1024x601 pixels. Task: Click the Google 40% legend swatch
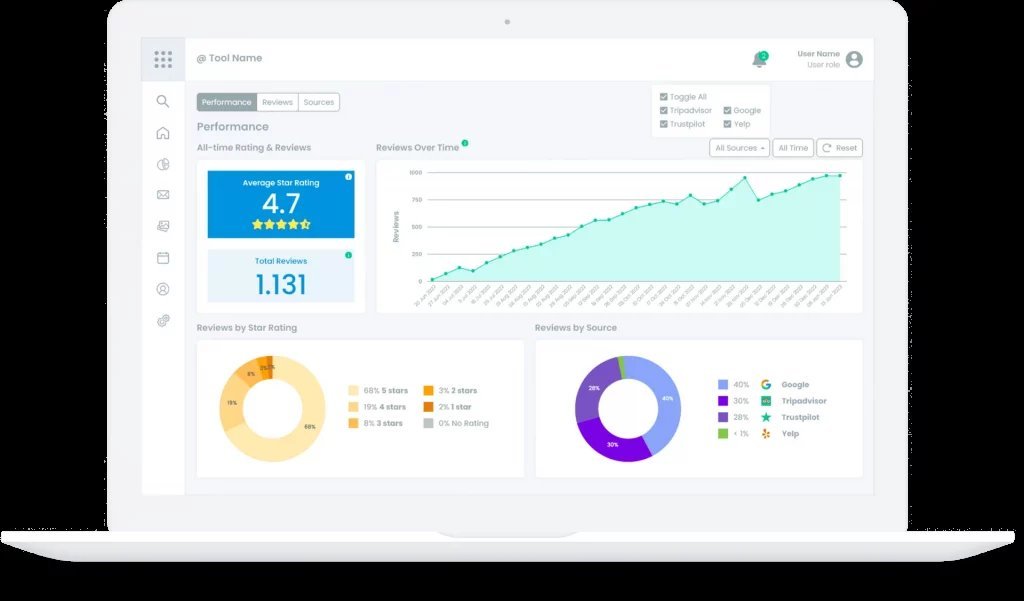click(723, 385)
